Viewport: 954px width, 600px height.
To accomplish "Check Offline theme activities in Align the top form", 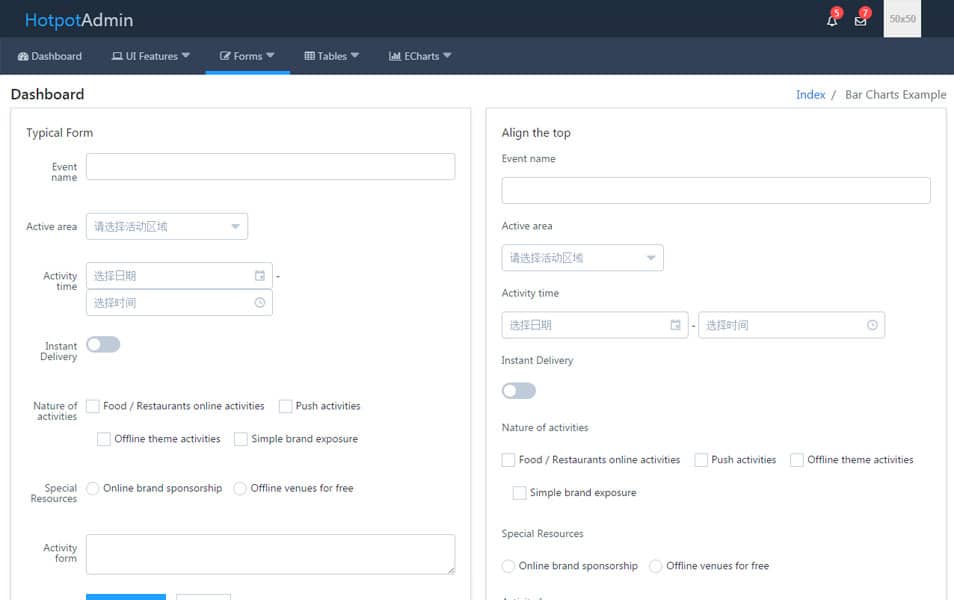I will tap(796, 460).
